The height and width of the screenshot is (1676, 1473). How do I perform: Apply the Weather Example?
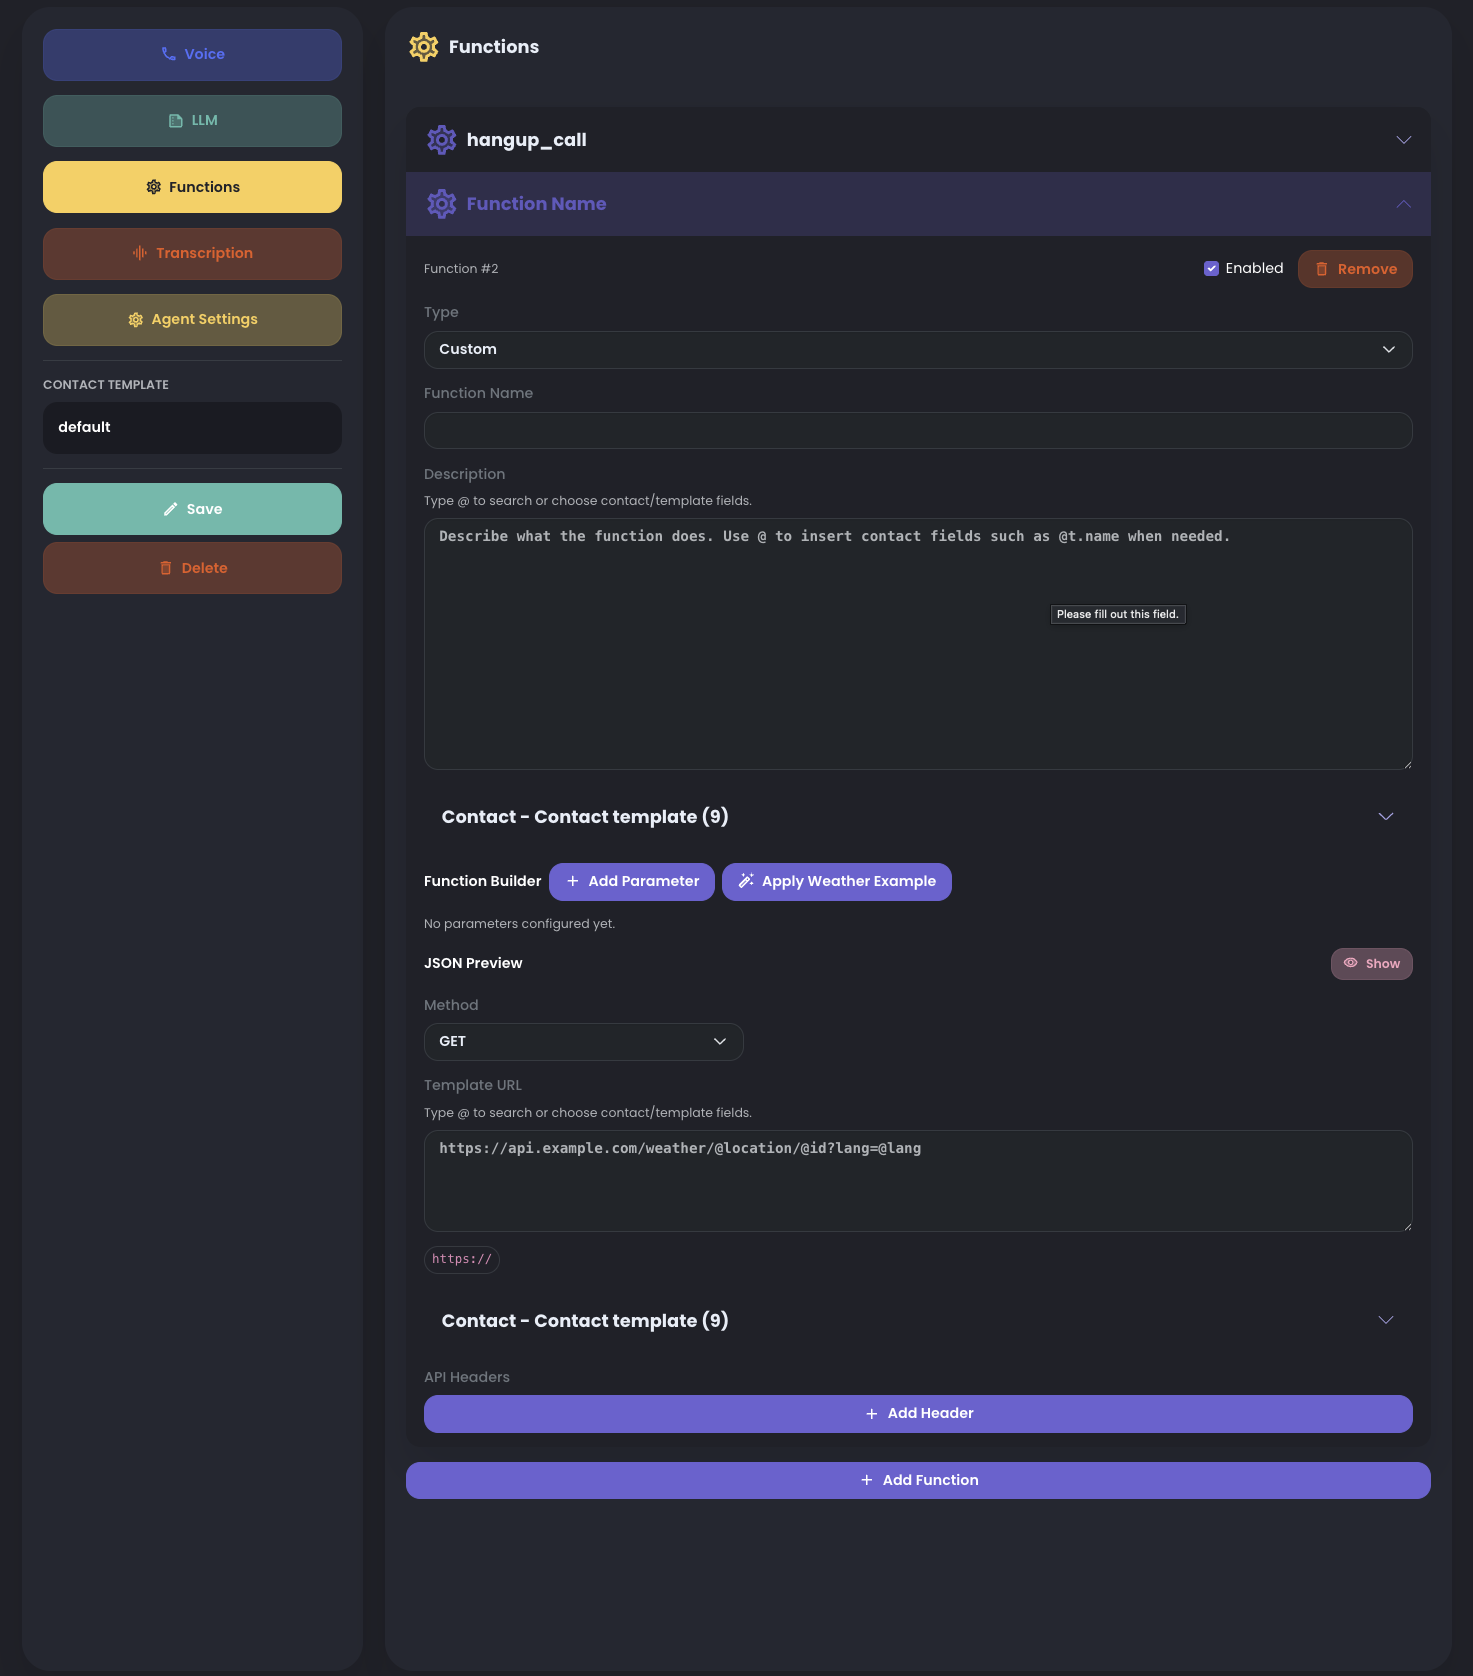837,882
